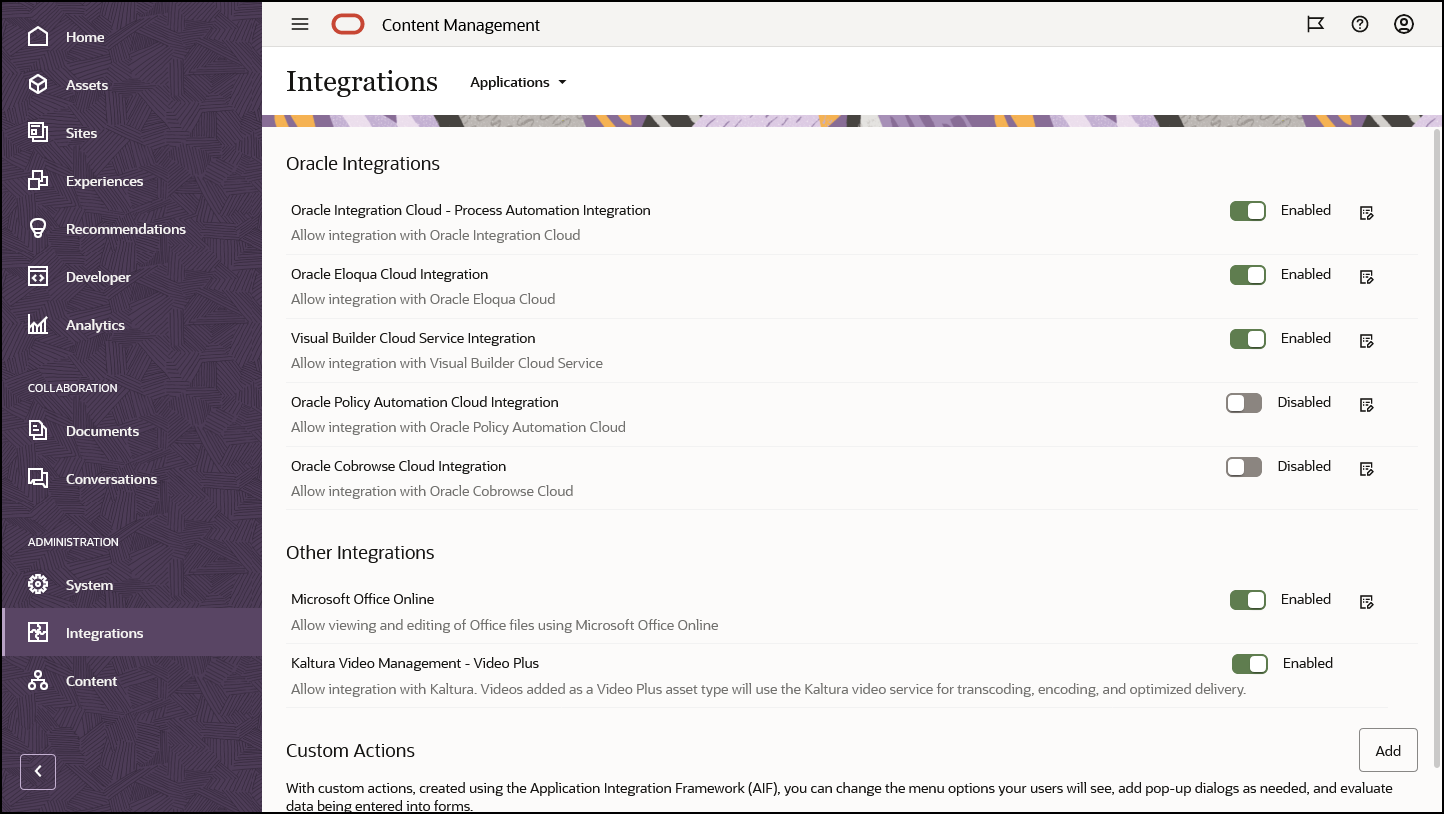The image size is (1444, 814).
Task: Click 'Microsoft Office Online' row title
Action: tap(363, 599)
